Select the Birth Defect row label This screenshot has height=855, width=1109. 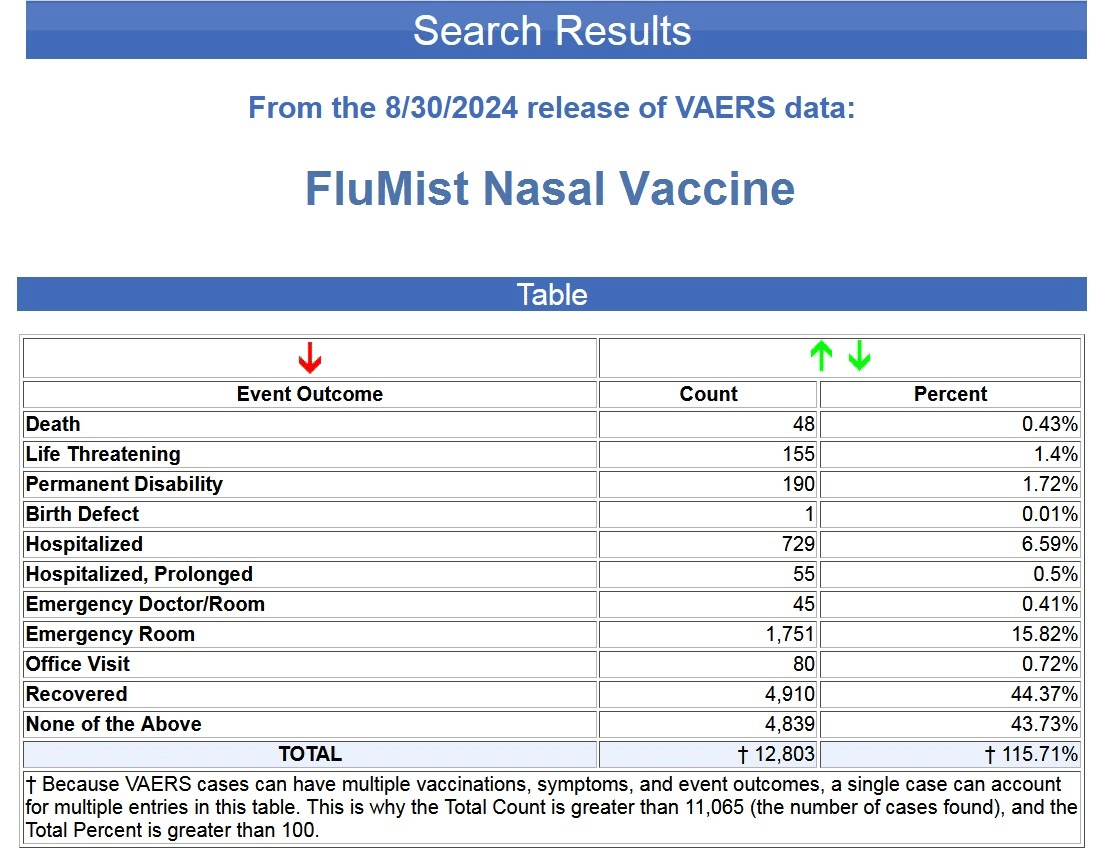83,514
